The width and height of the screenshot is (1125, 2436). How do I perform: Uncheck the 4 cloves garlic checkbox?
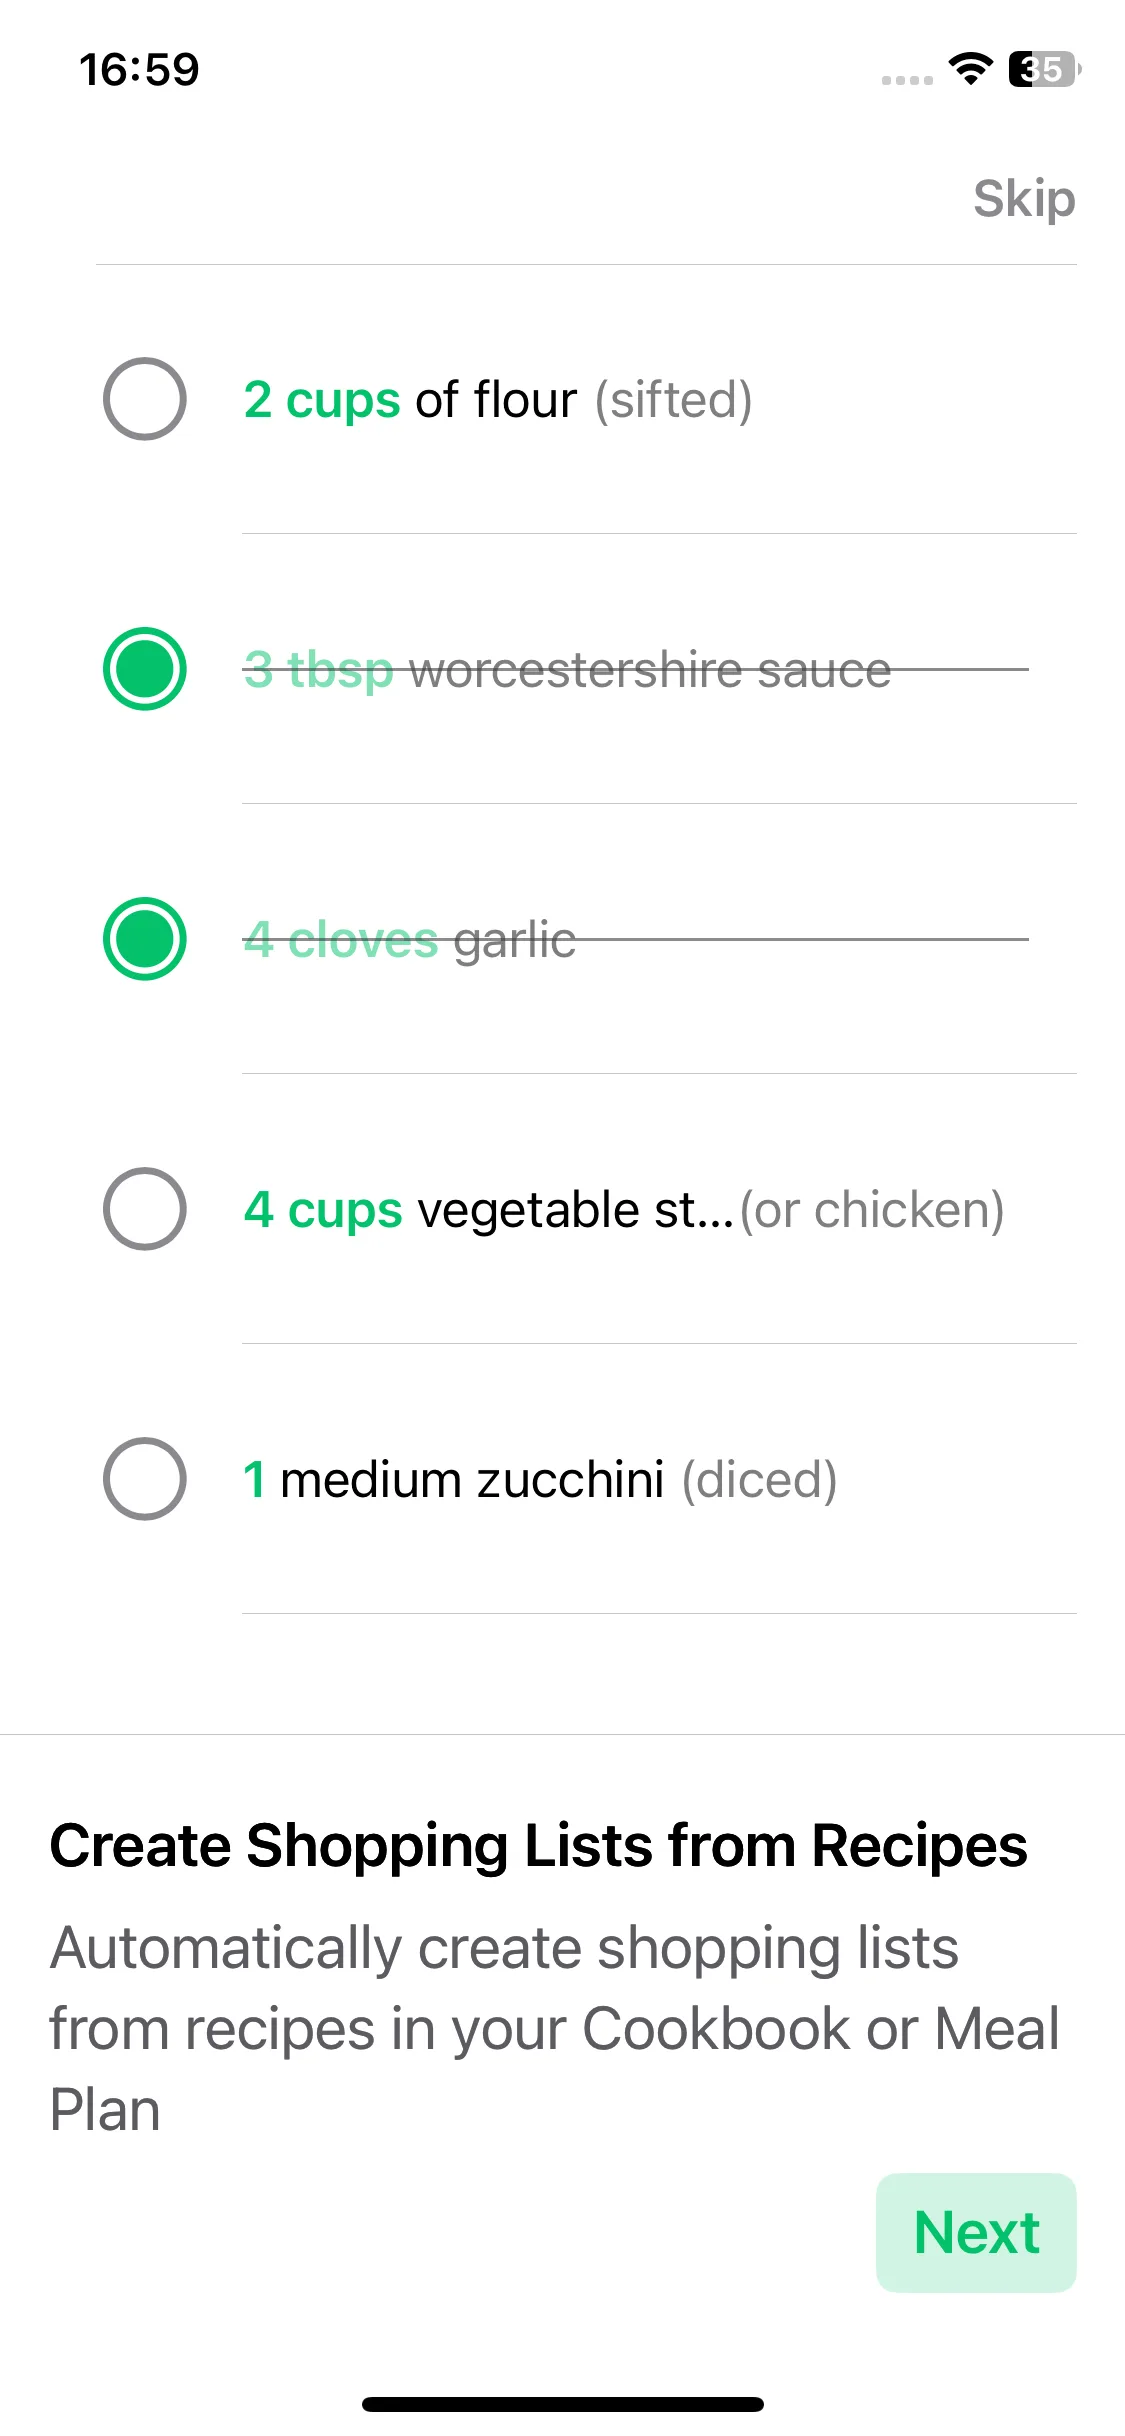tap(145, 939)
